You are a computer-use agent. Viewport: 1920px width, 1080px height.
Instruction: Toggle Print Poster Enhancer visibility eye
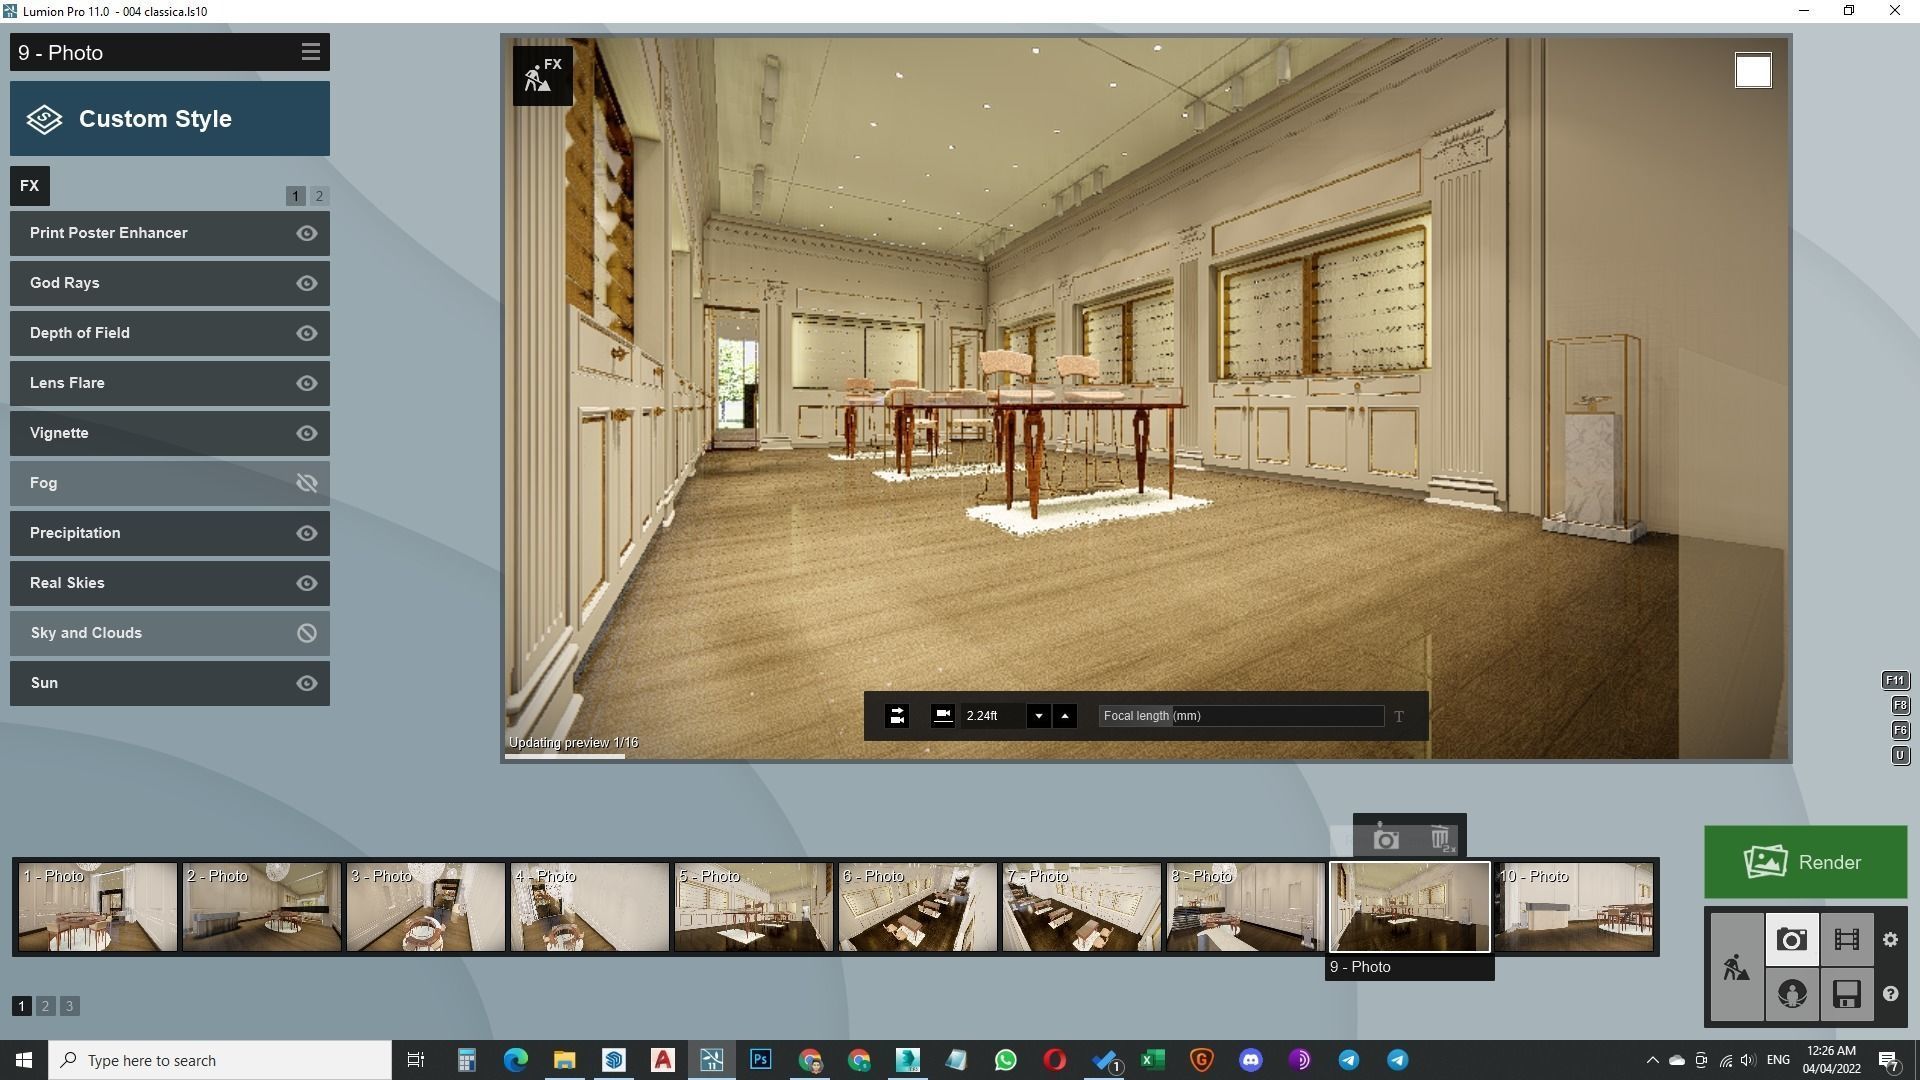(x=307, y=233)
